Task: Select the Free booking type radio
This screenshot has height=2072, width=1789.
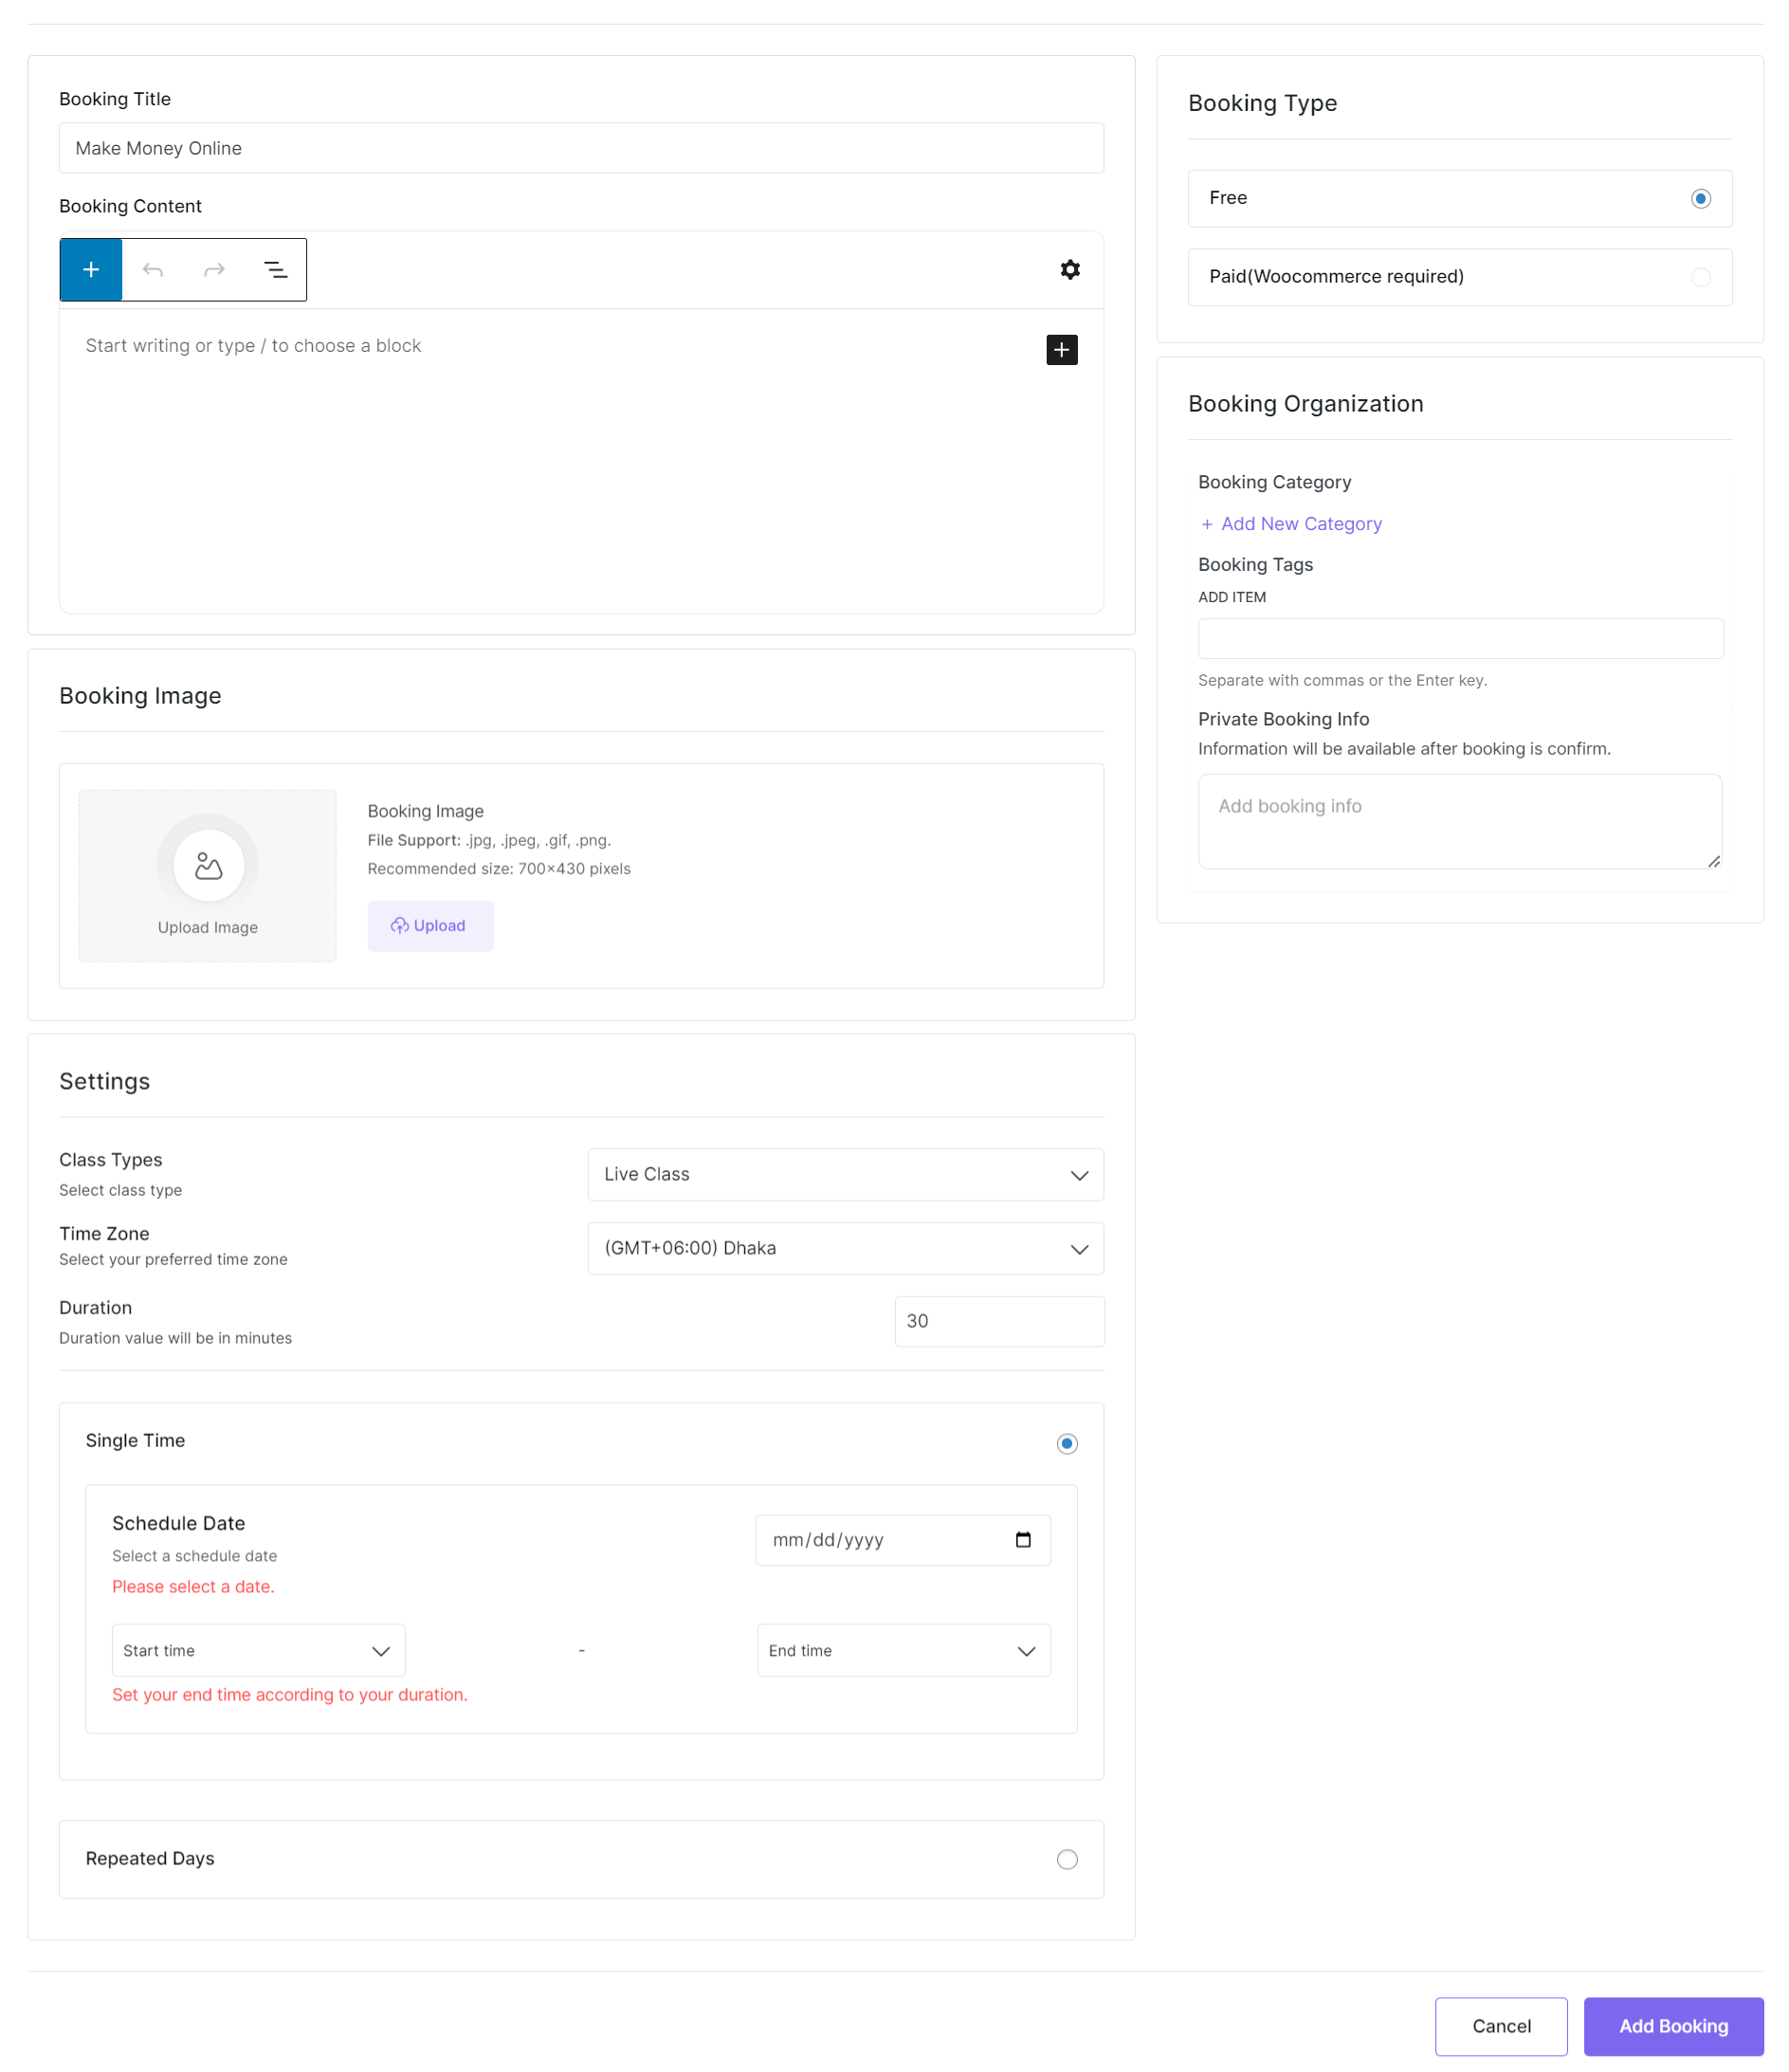Action: tap(1699, 199)
